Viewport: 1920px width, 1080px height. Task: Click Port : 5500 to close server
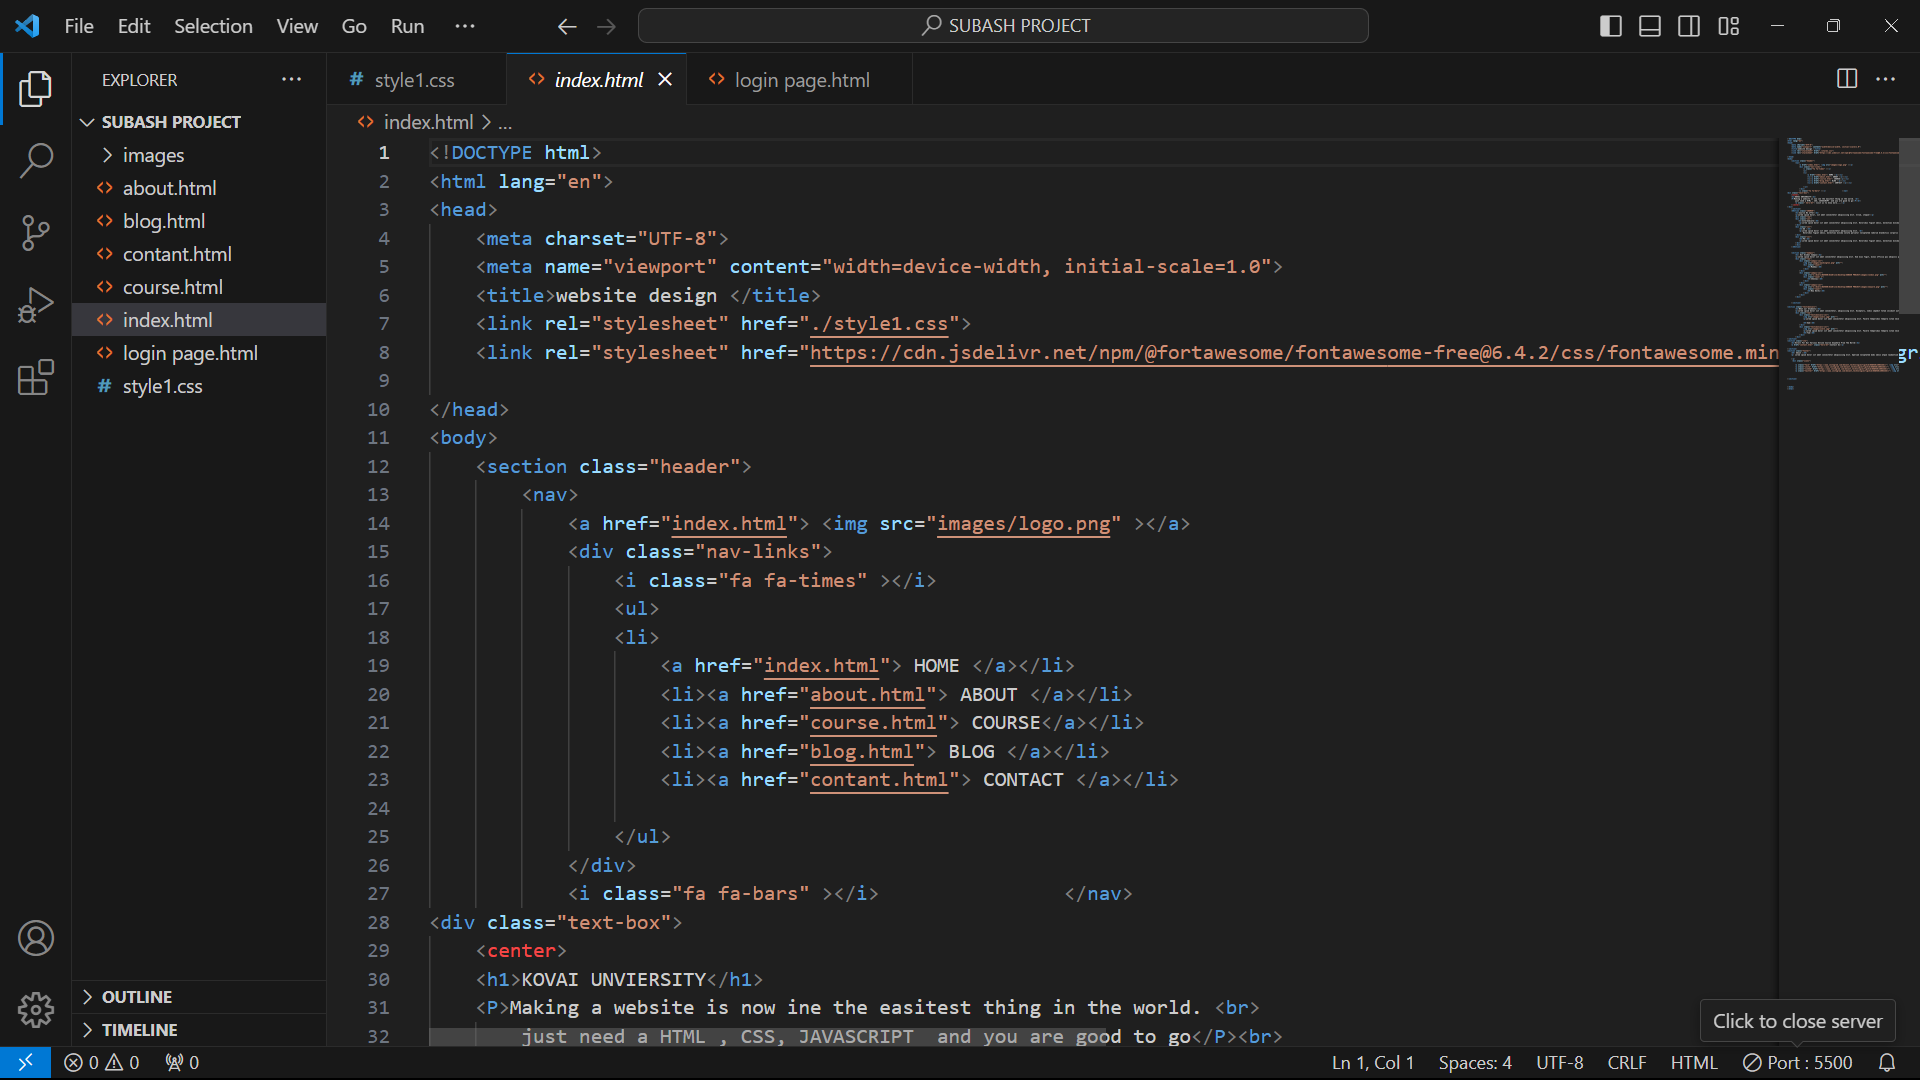pos(1798,1063)
